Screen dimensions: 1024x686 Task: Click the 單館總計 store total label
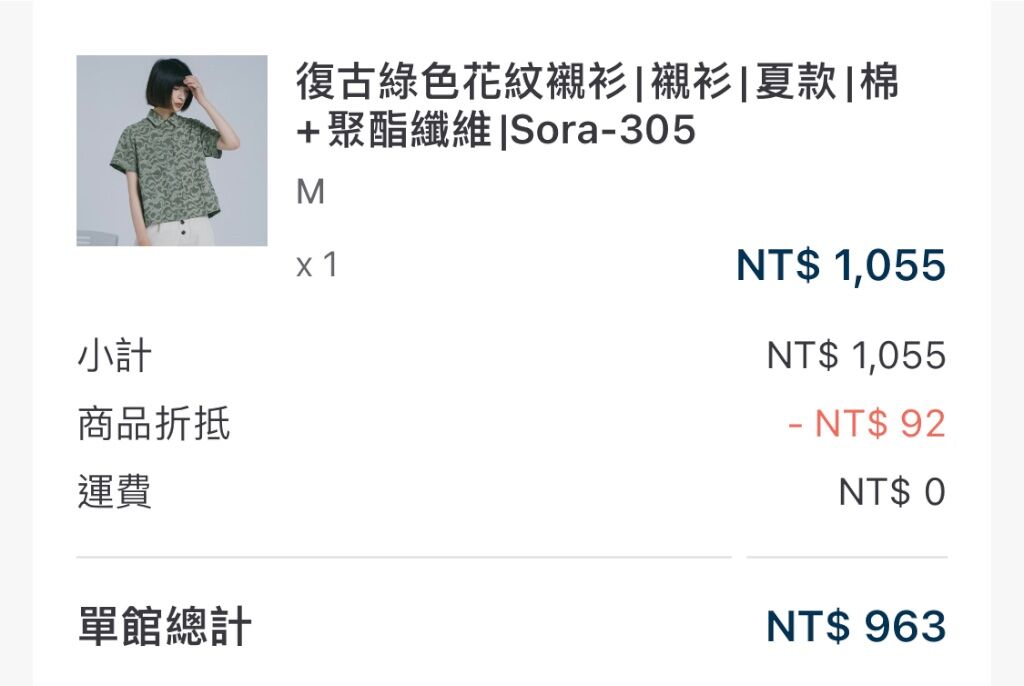pyautogui.click(x=165, y=626)
